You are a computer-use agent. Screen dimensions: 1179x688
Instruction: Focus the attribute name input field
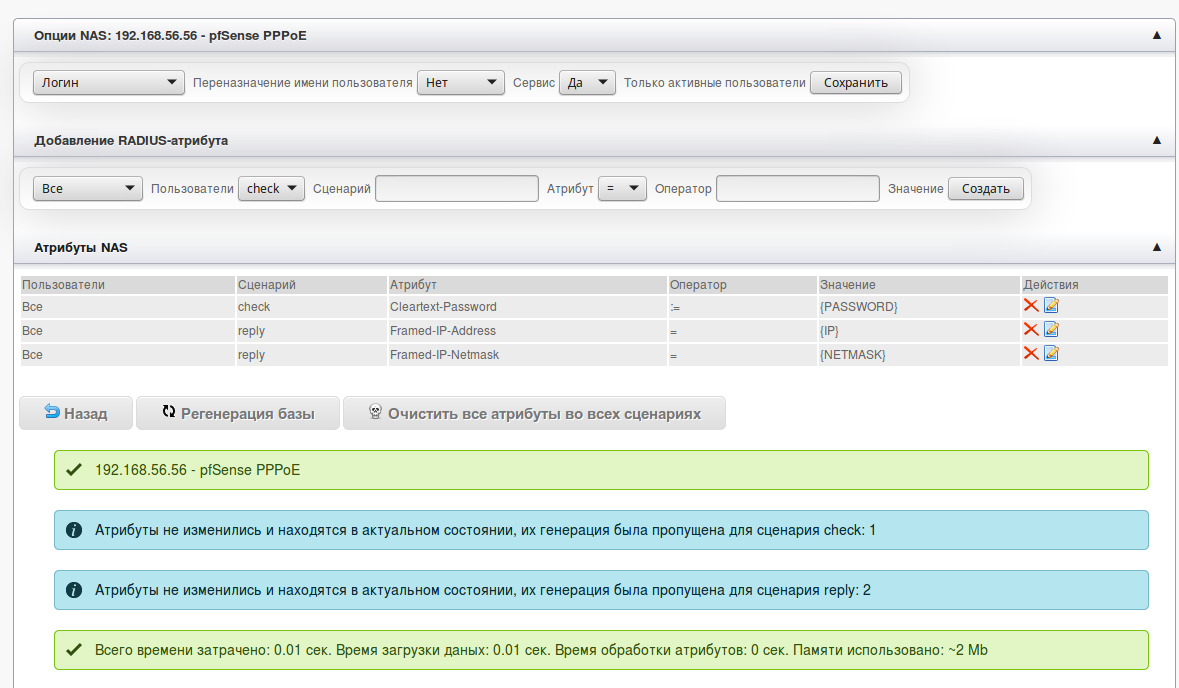click(457, 189)
